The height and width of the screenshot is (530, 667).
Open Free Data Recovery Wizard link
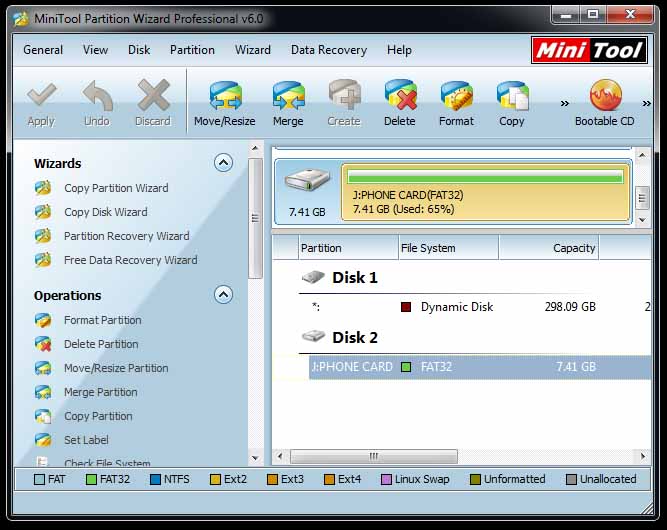coord(131,260)
